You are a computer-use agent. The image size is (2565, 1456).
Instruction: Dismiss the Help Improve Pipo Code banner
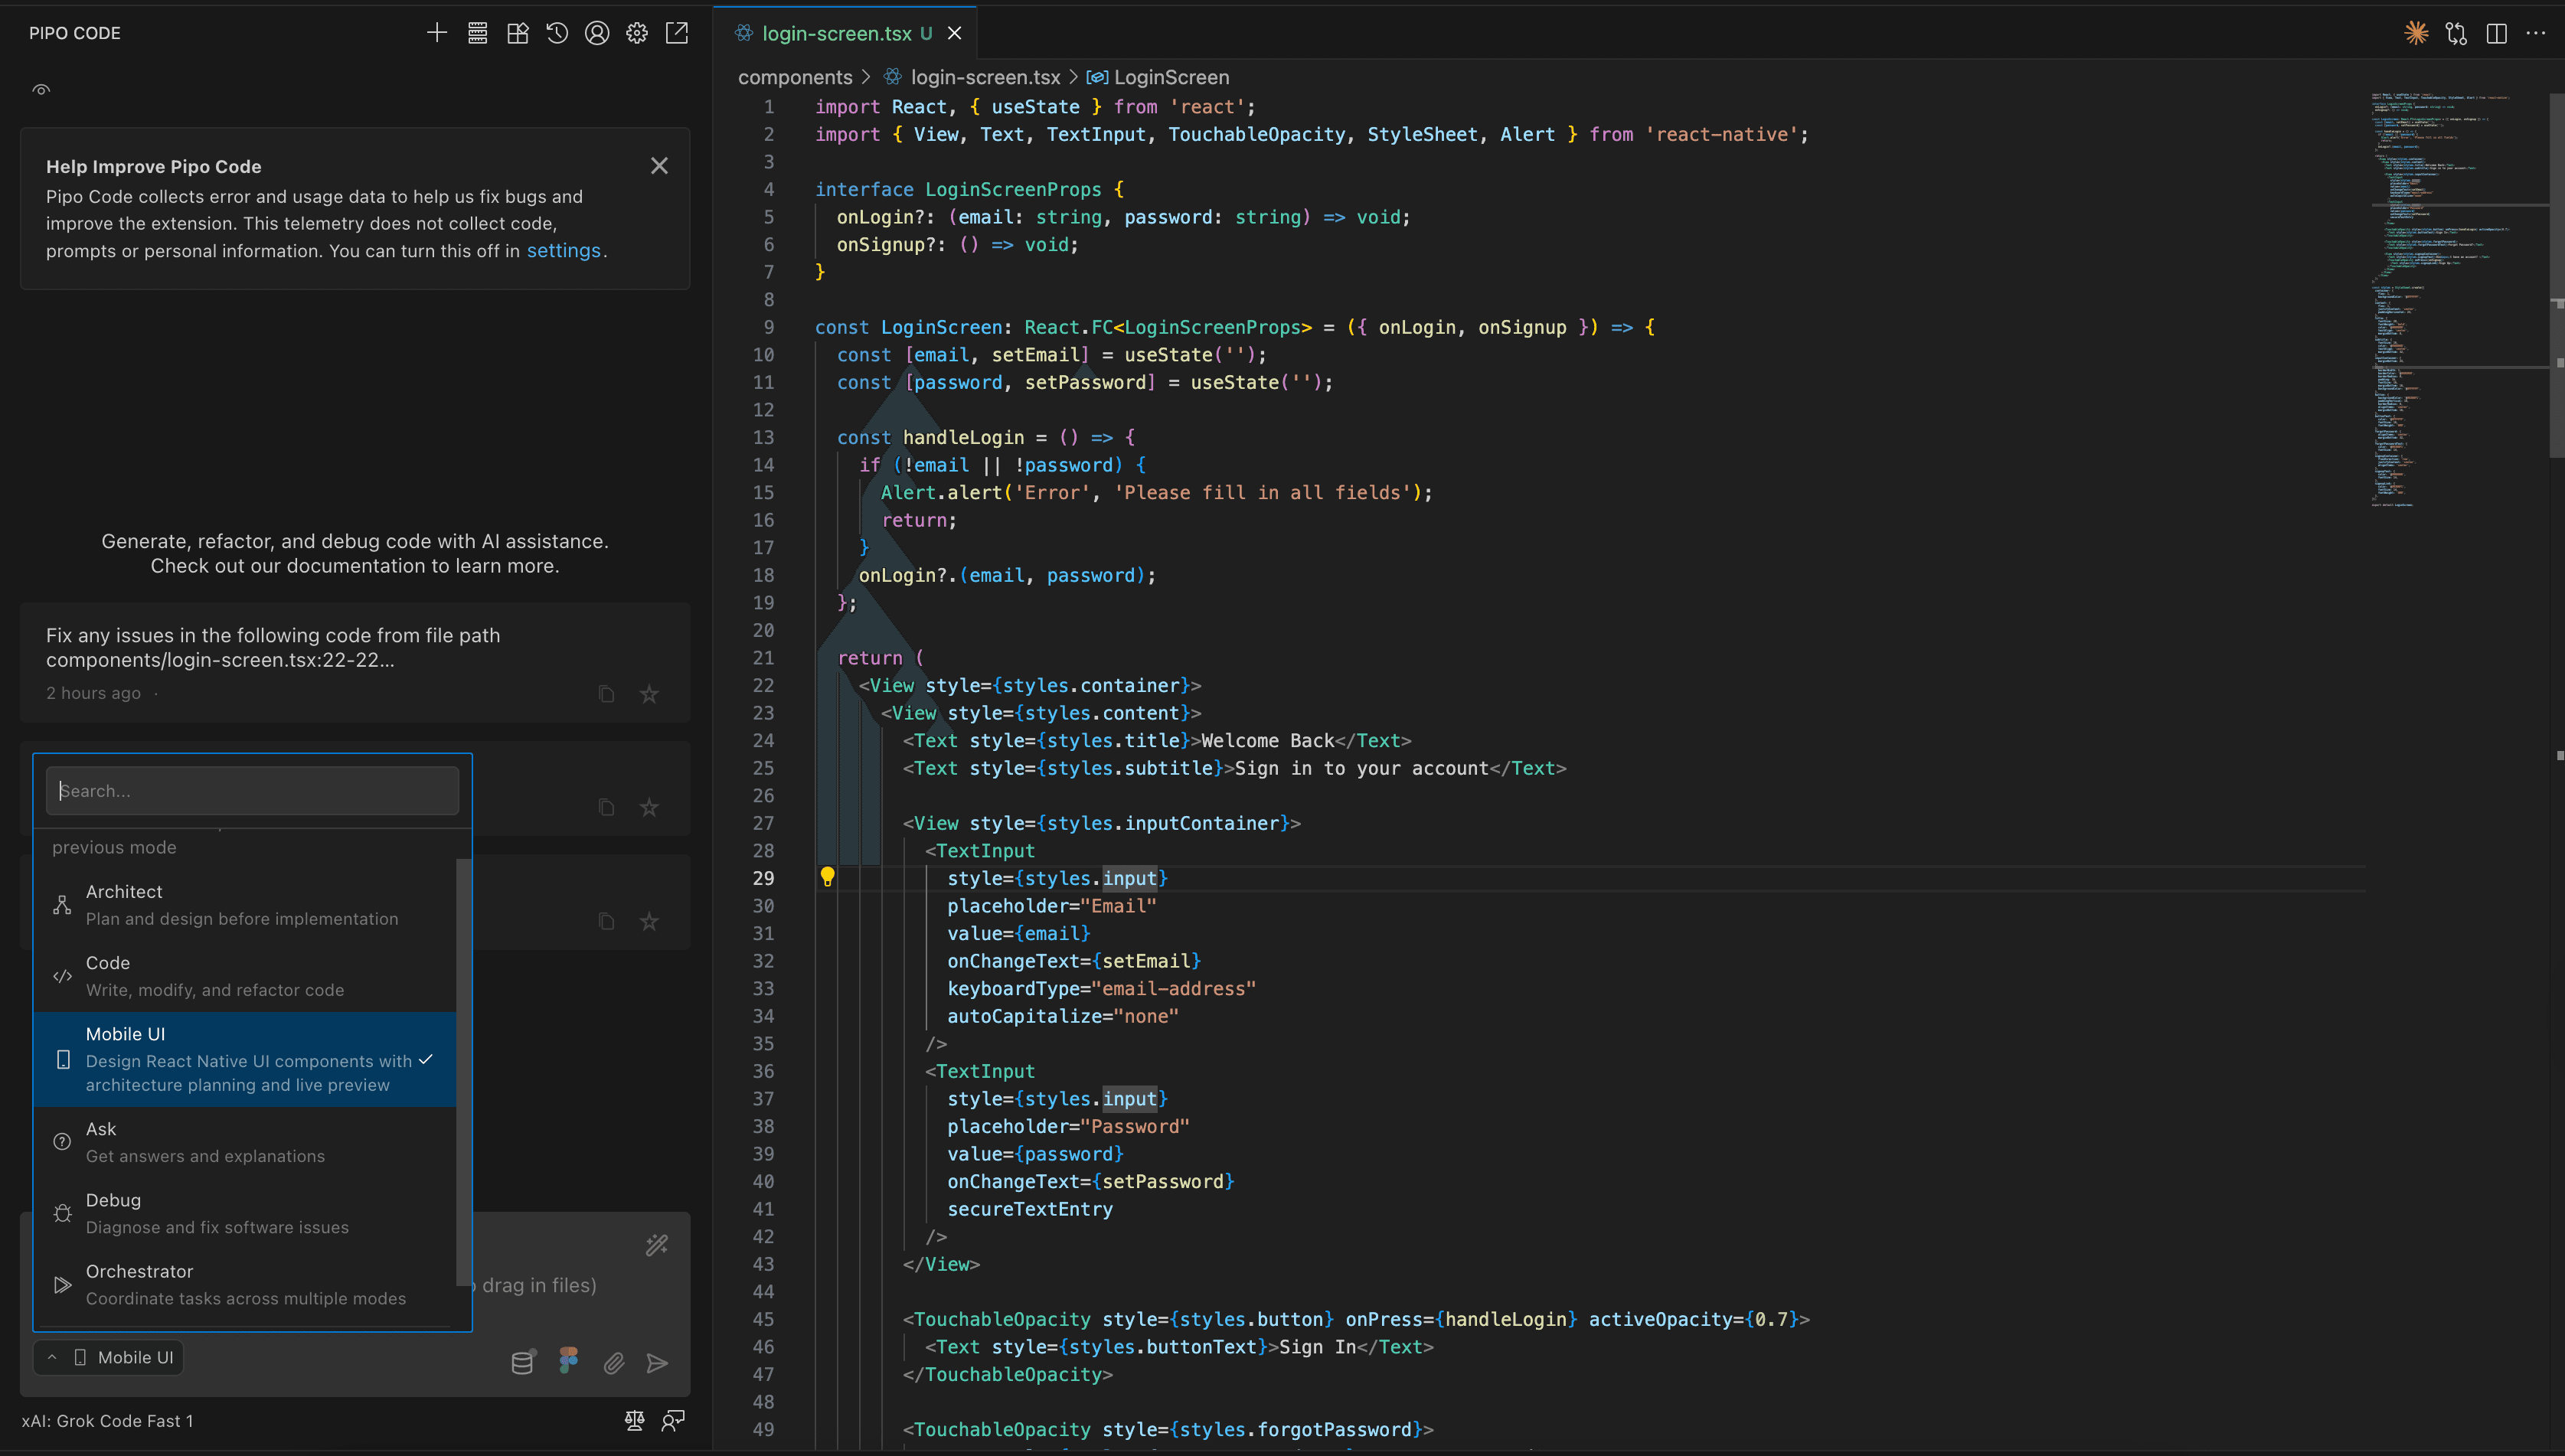tap(659, 166)
